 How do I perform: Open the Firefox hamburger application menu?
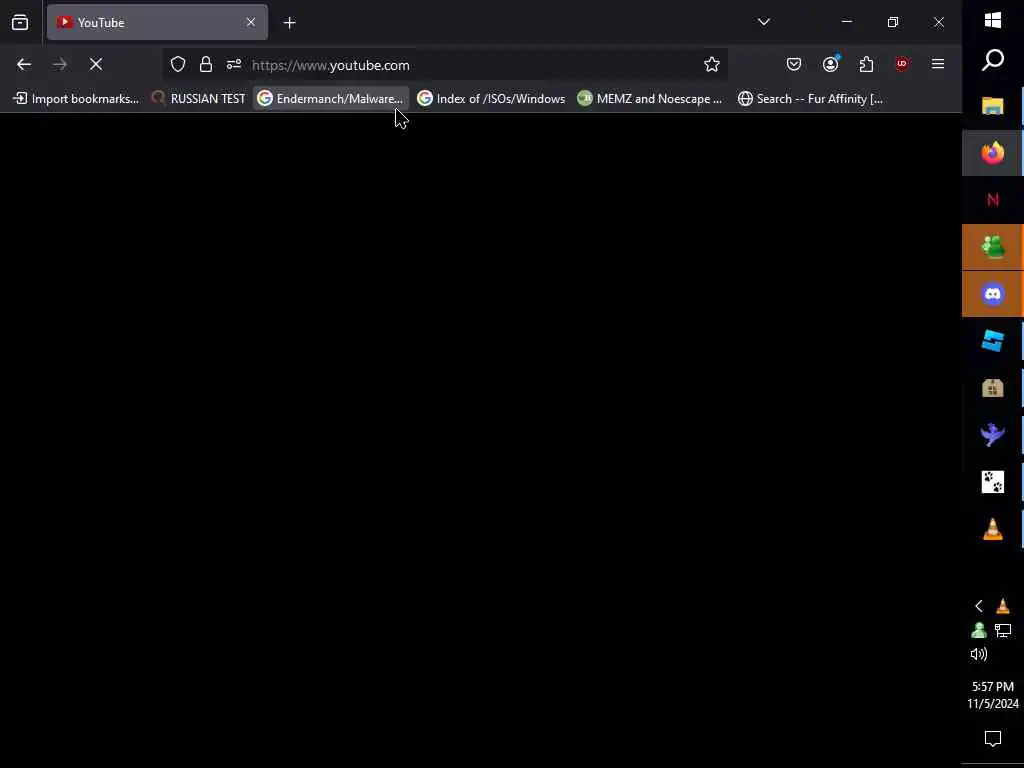click(x=938, y=64)
